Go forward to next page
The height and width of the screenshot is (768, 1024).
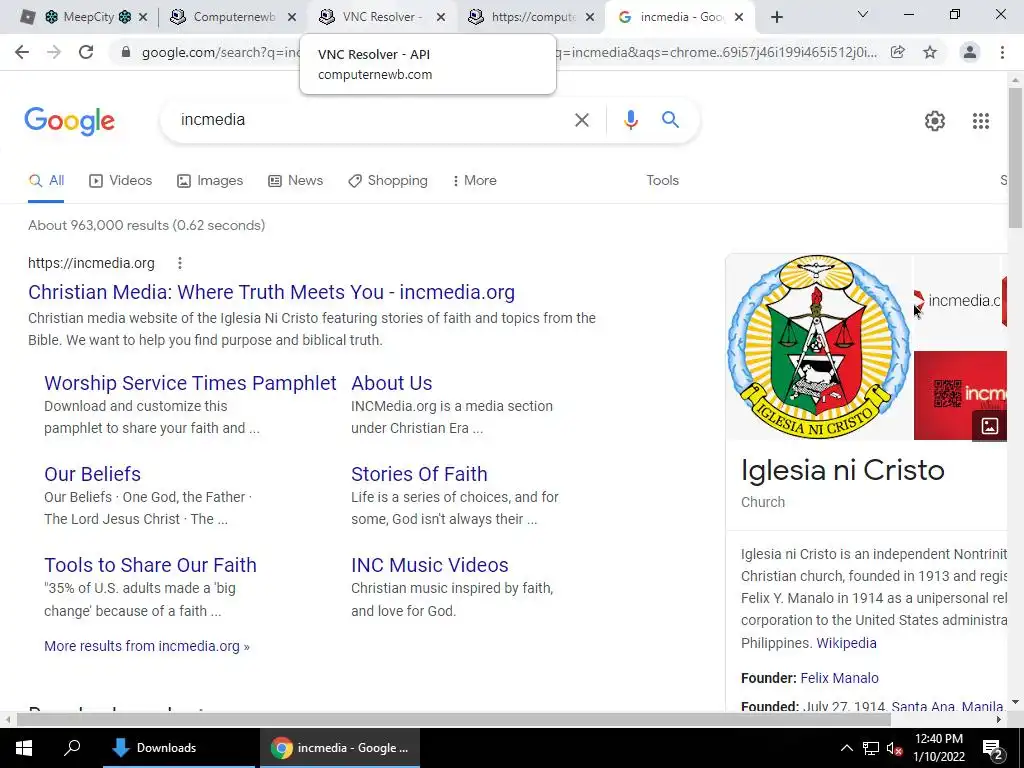click(54, 52)
